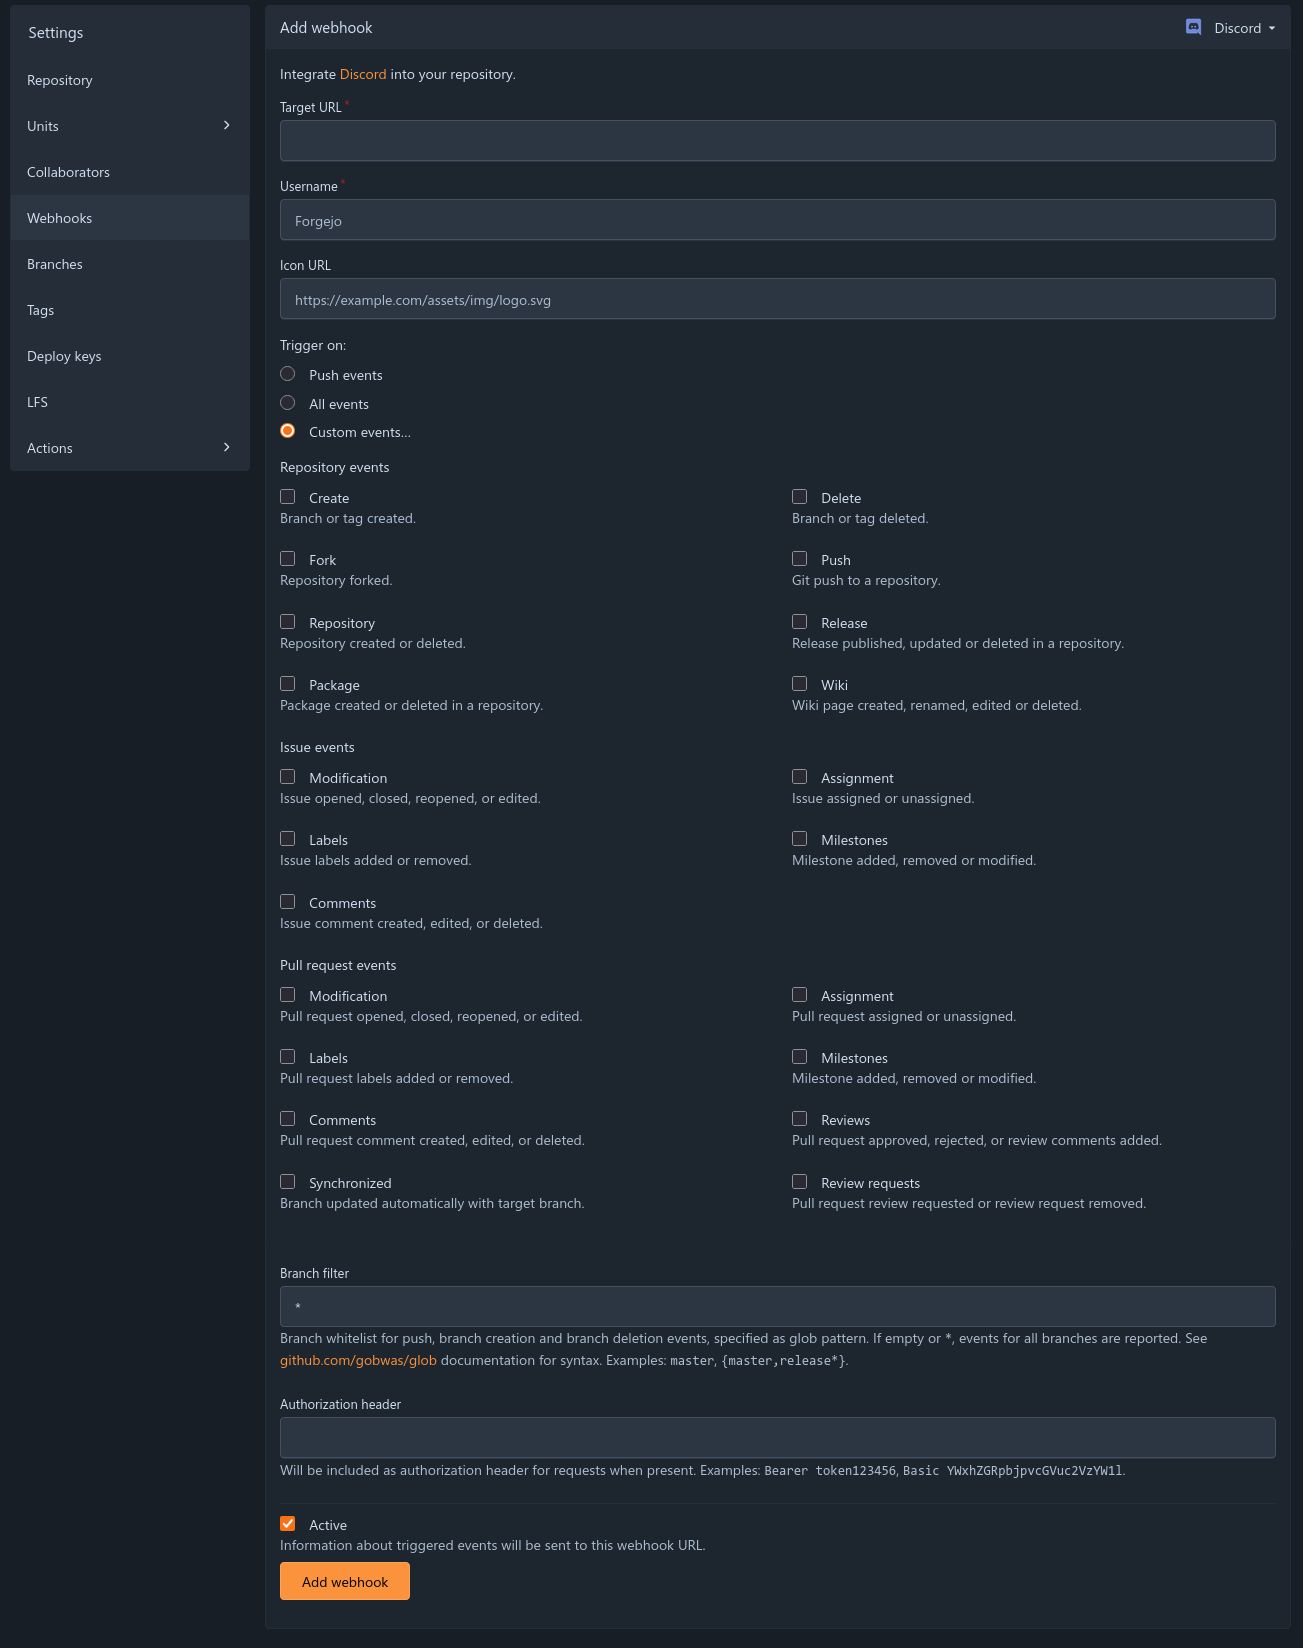The height and width of the screenshot is (1648, 1303).
Task: Focus the Target URL field
Action: pos(777,141)
